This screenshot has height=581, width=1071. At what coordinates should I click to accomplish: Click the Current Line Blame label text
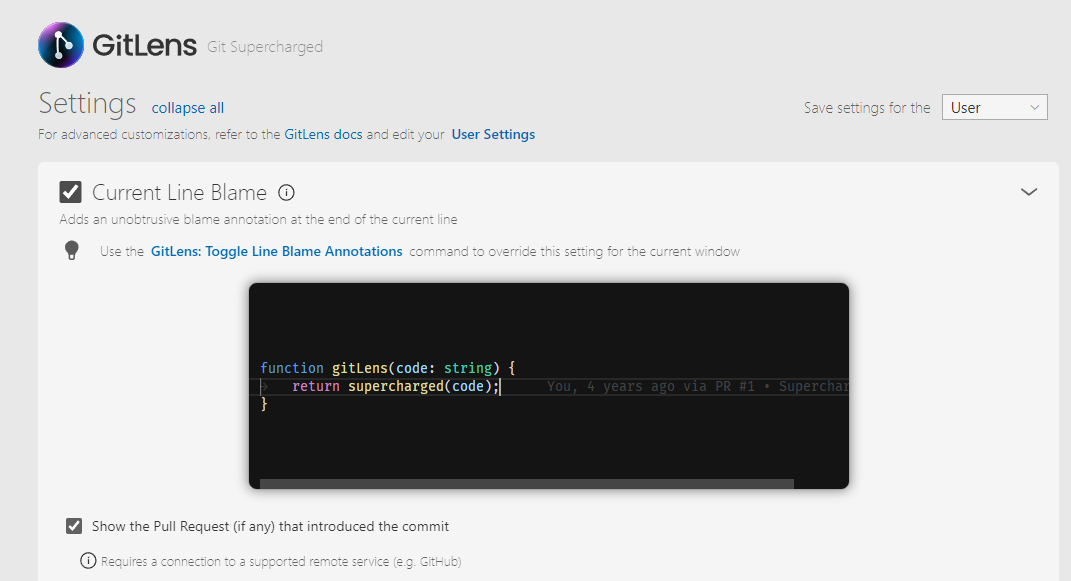pos(179,191)
